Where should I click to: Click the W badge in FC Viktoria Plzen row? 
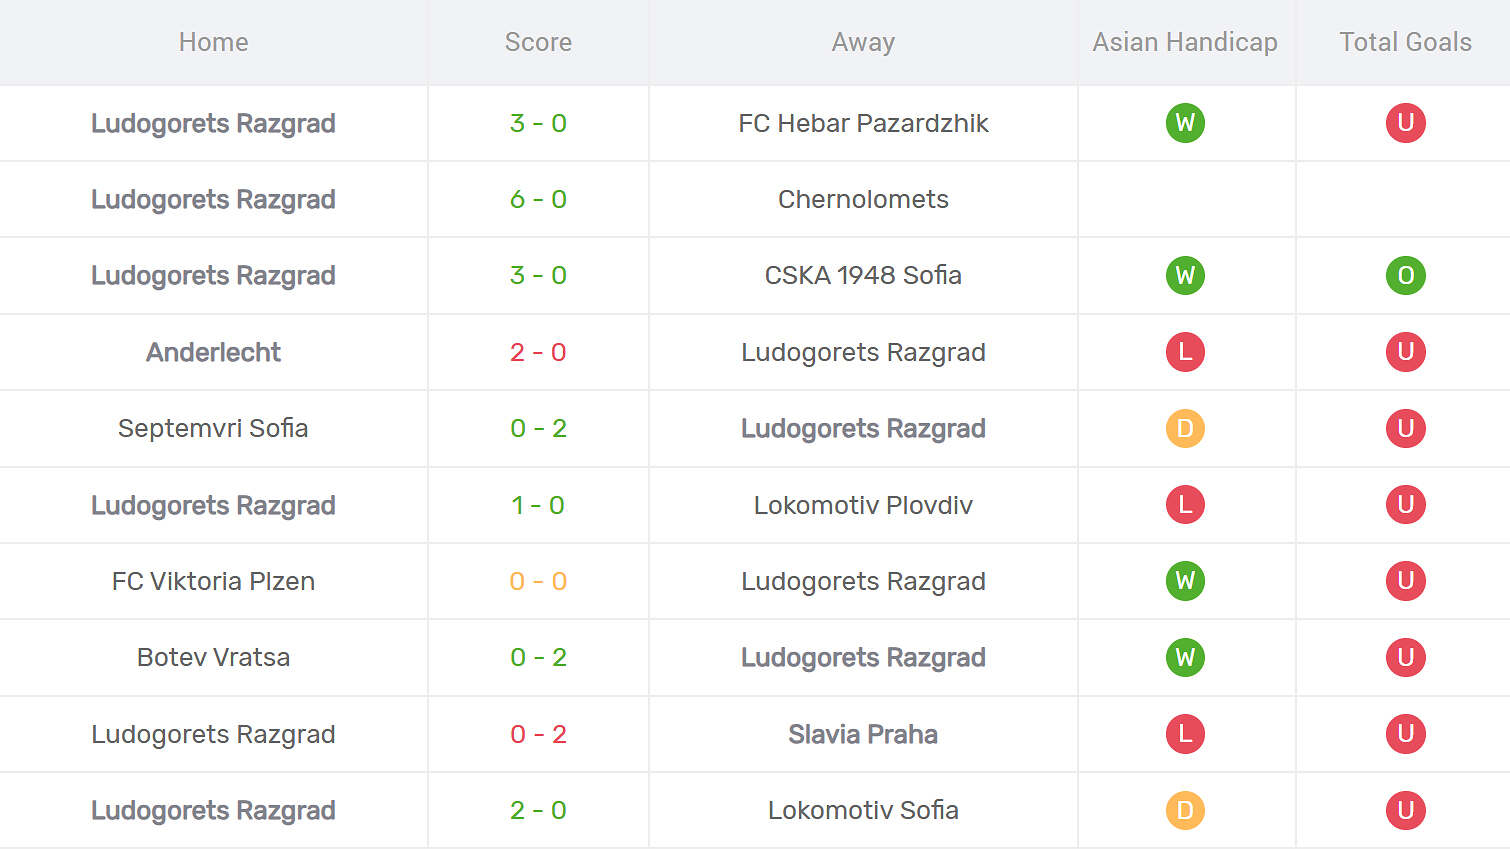1185,581
